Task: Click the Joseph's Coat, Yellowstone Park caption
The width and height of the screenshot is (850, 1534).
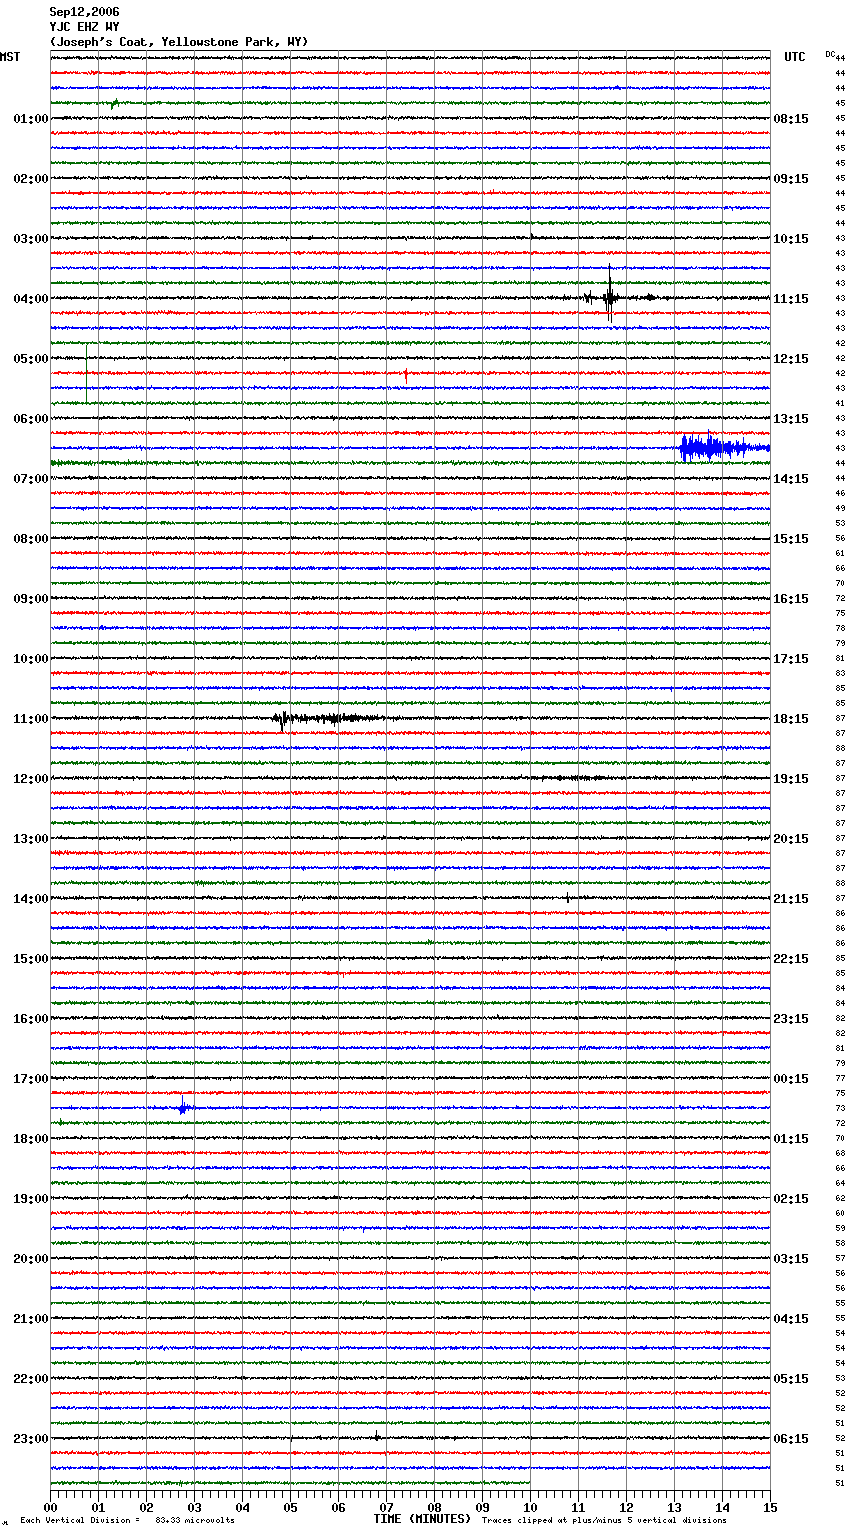Action: [179, 42]
